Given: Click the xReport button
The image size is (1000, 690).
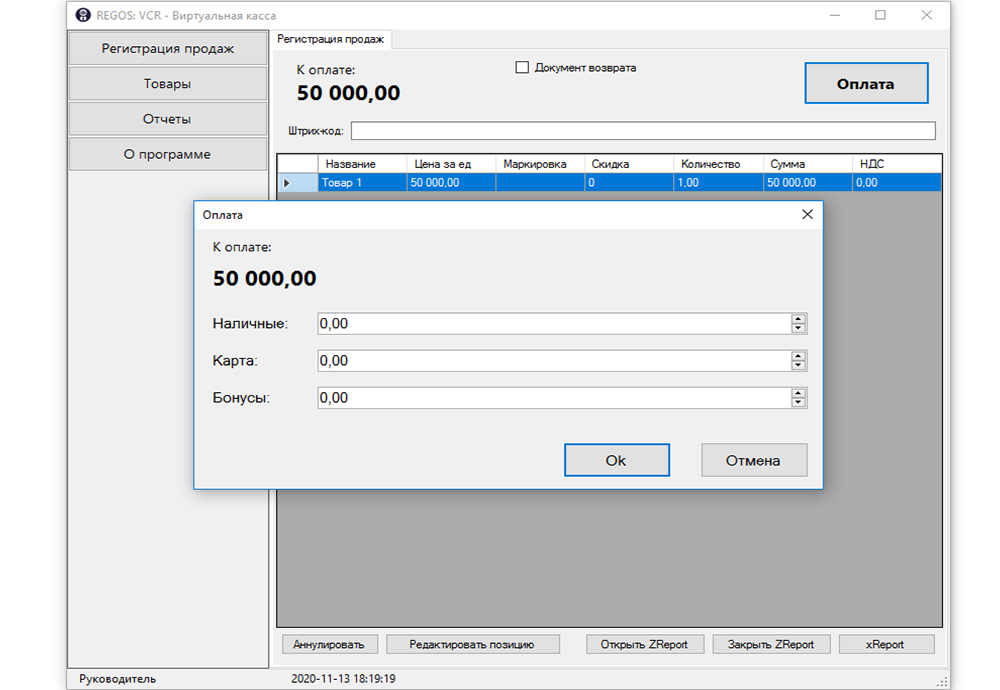Looking at the screenshot, I should (885, 644).
